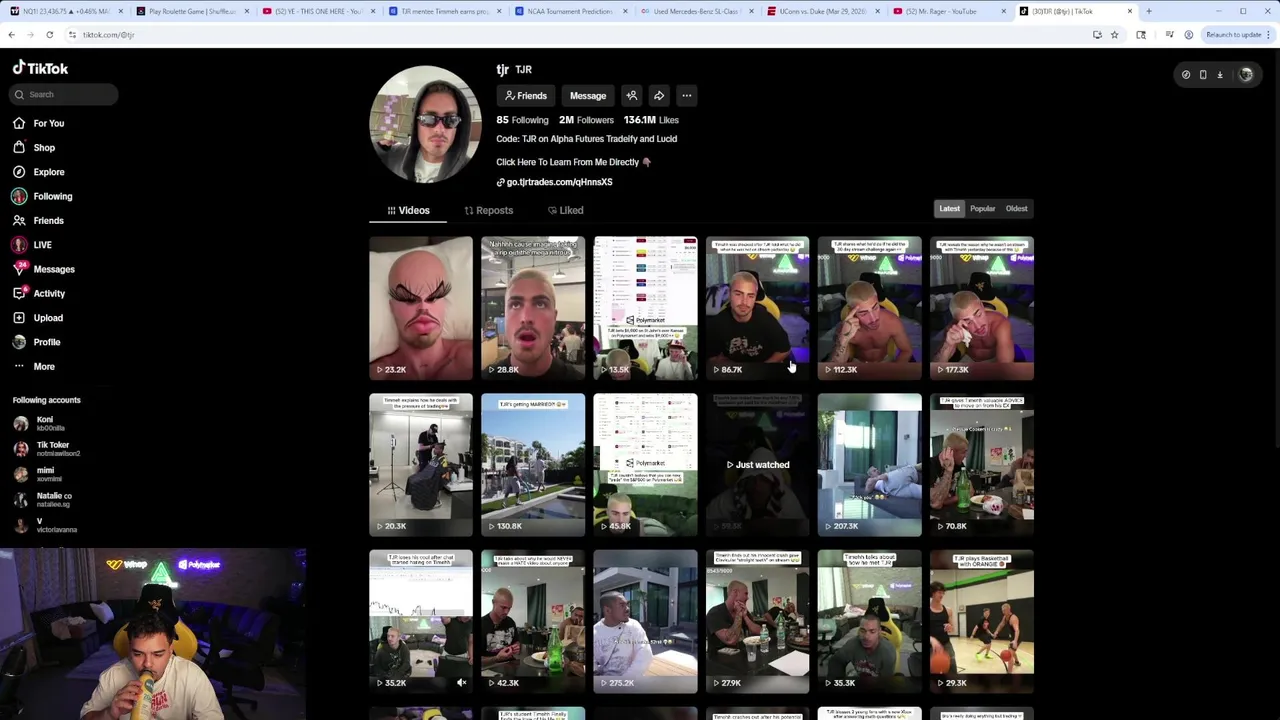
Task: View the 2M Followers list
Action: pos(586,120)
